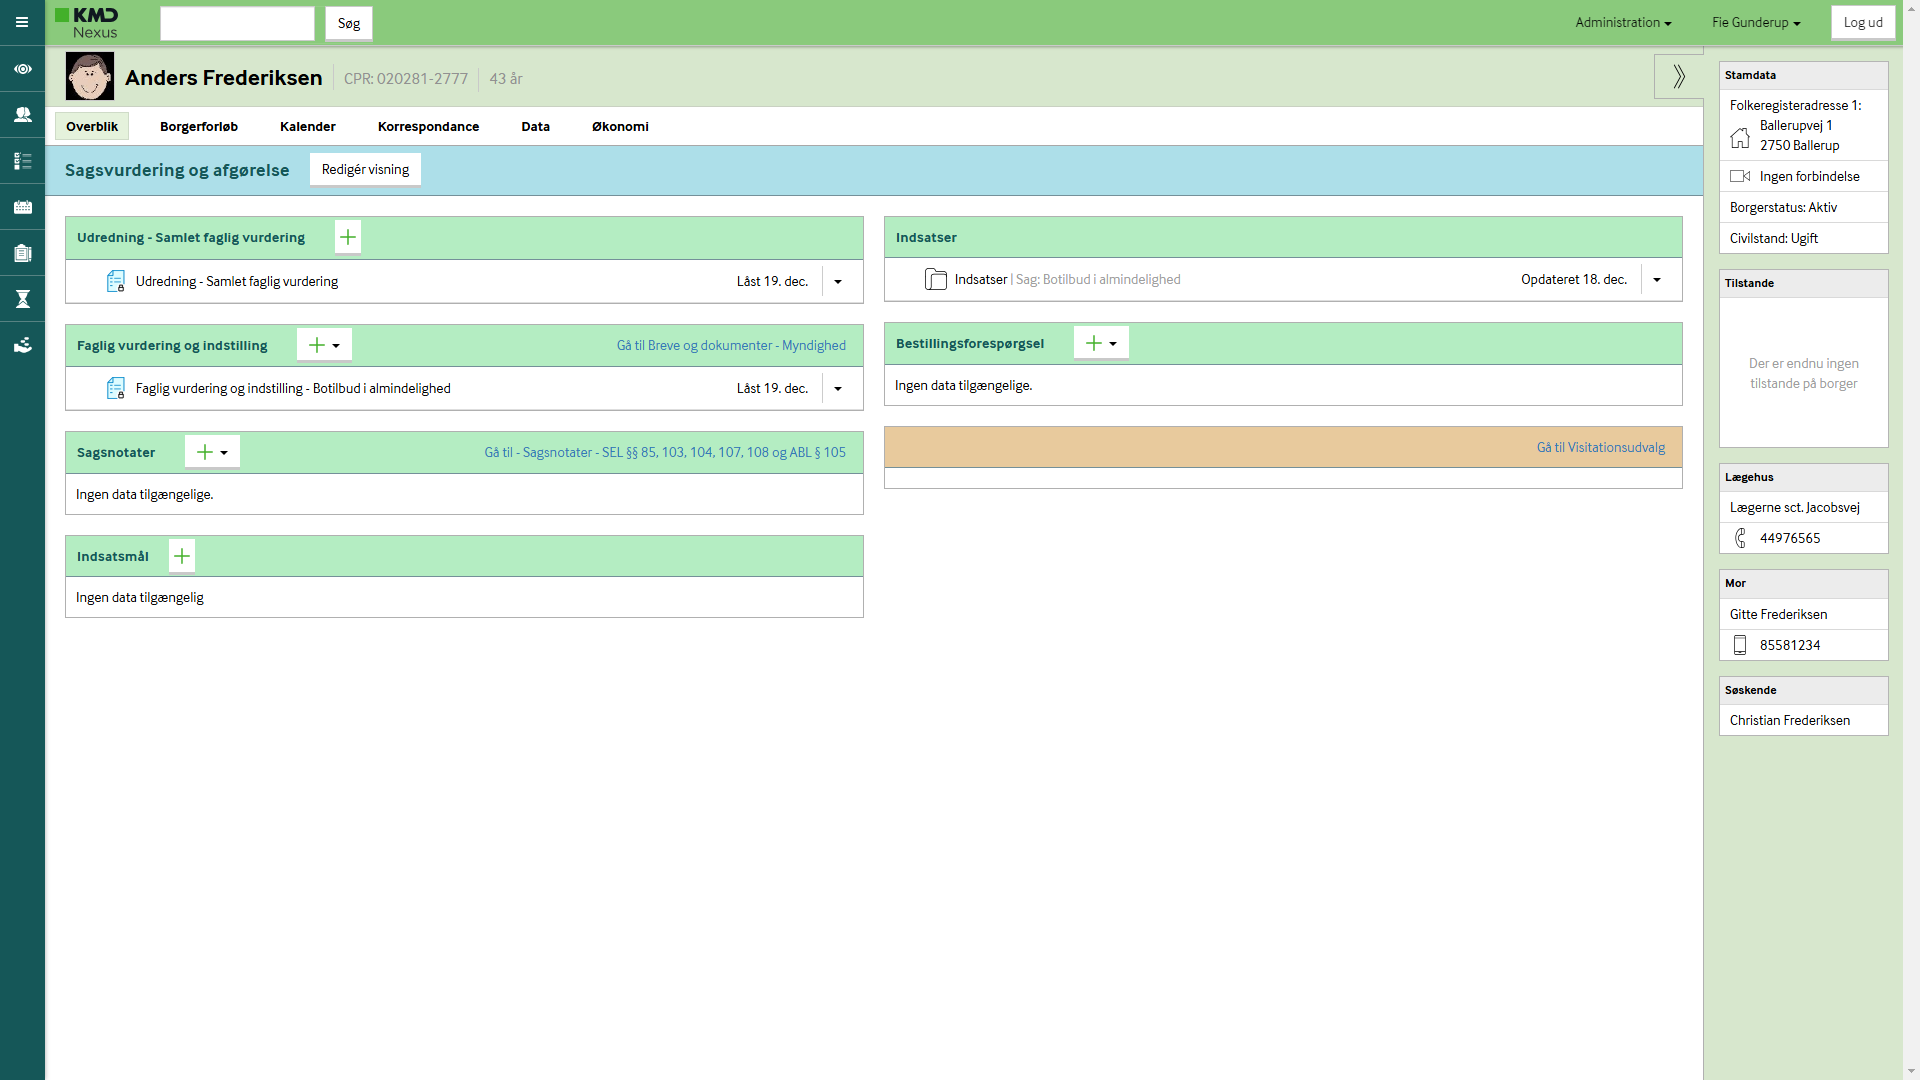Open the citizens sidebar icon
The image size is (1920, 1080).
click(x=22, y=115)
